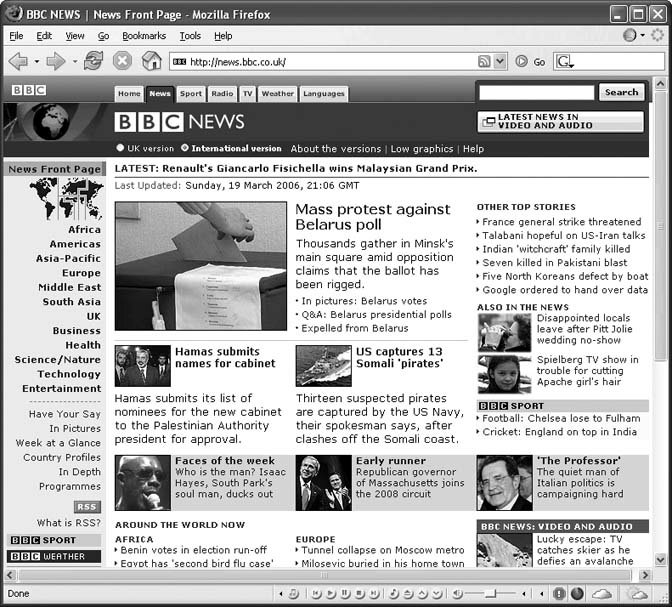The image size is (672, 607).
Task: Click the horizontal scrollbar right arrow
Action: tap(645, 575)
